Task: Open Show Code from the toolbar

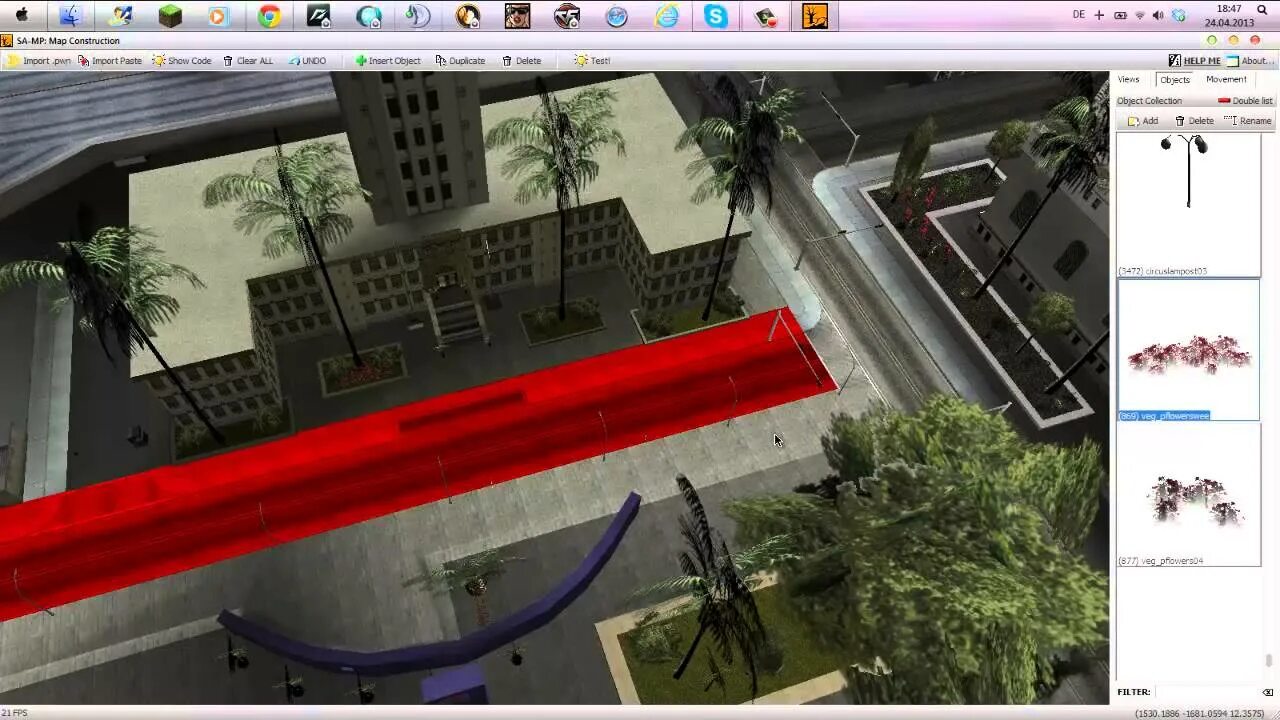Action: pyautogui.click(x=182, y=61)
